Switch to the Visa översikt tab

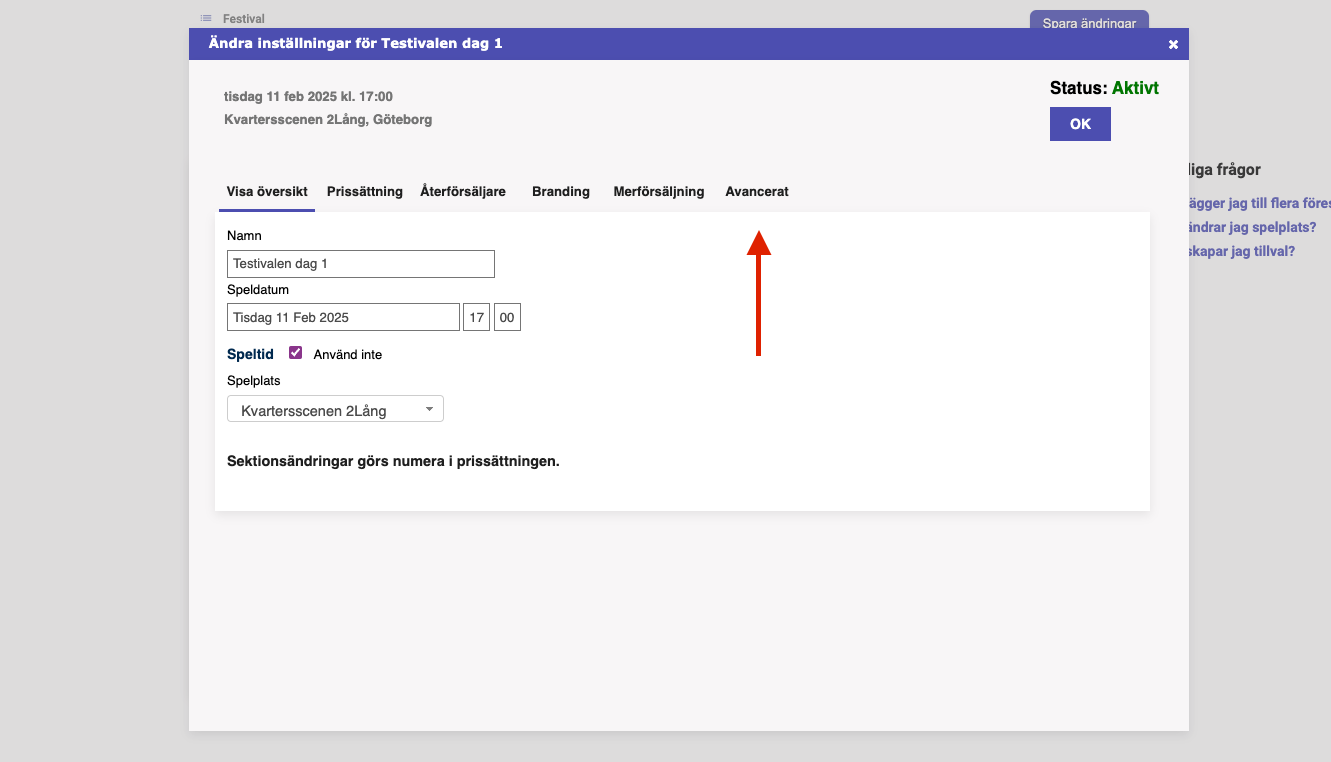(x=267, y=191)
